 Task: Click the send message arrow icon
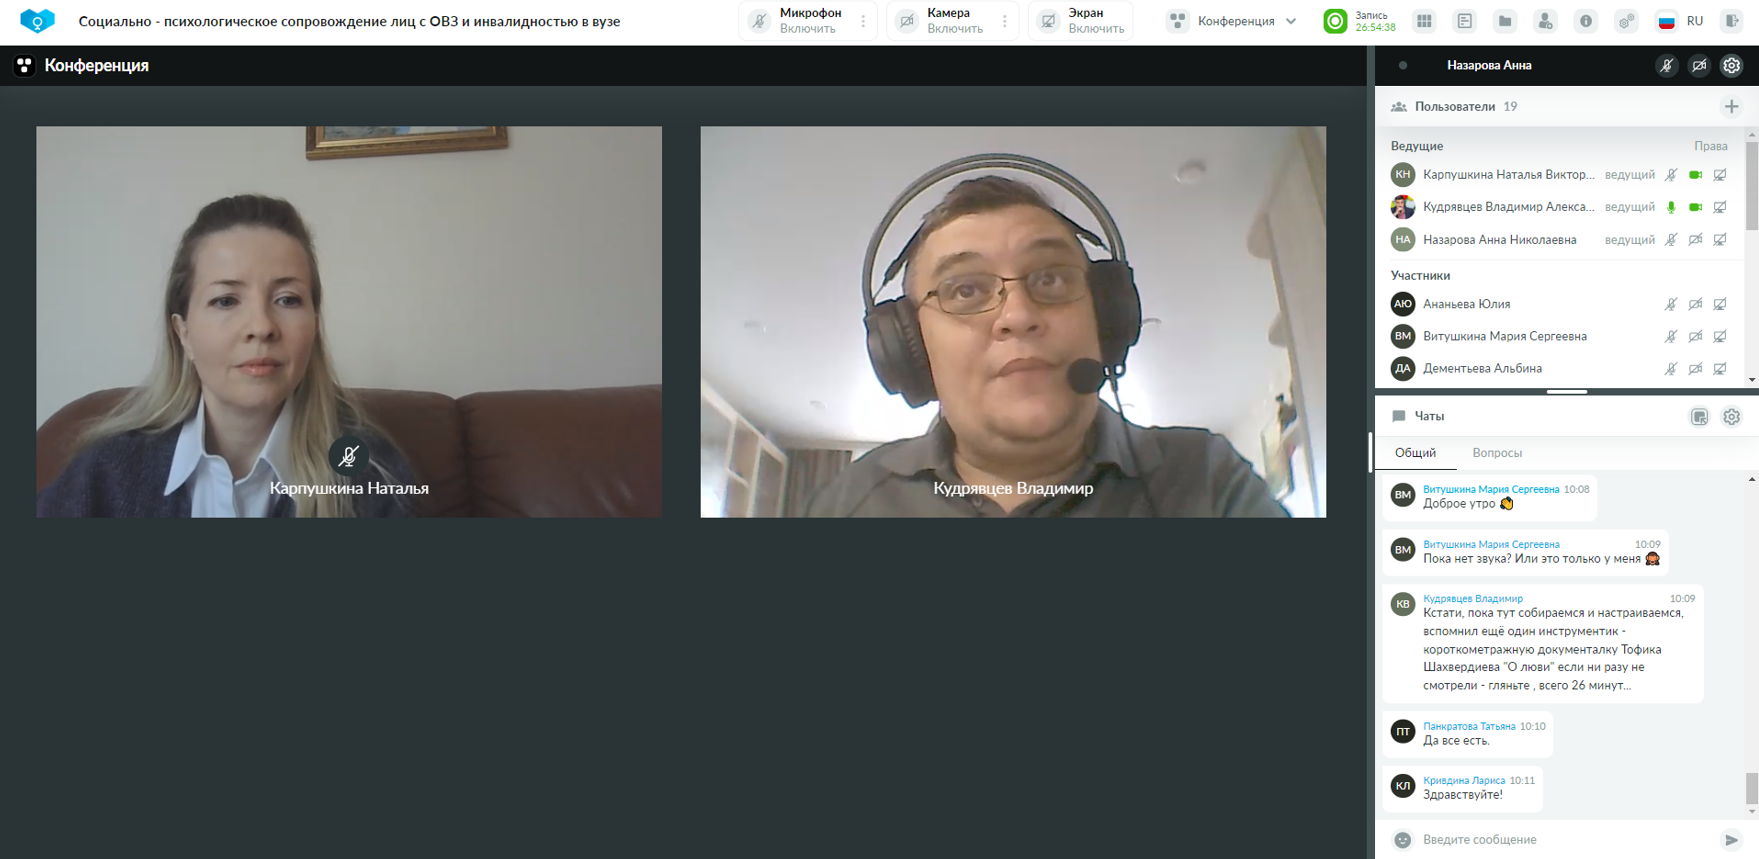coord(1731,840)
